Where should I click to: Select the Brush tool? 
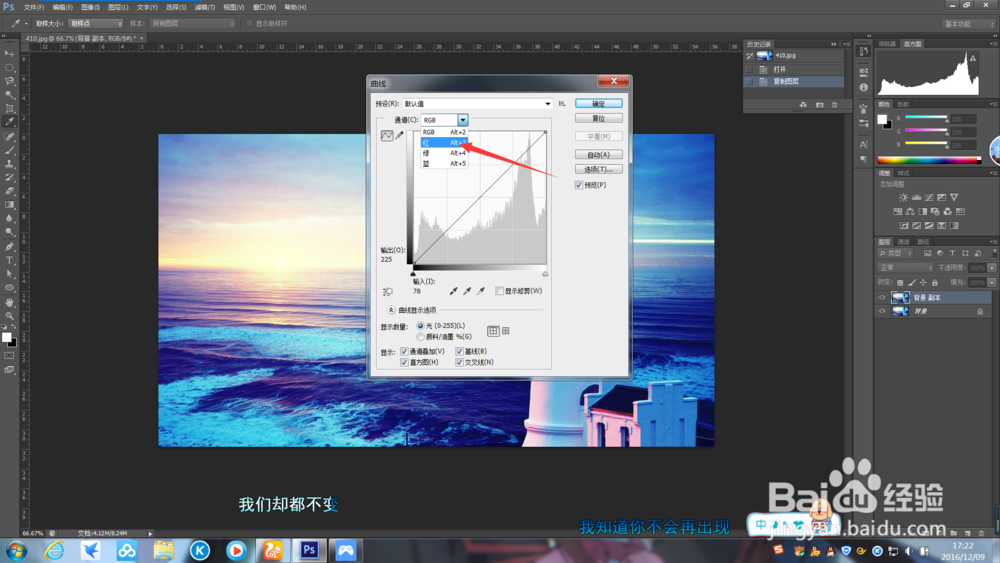(x=10, y=150)
